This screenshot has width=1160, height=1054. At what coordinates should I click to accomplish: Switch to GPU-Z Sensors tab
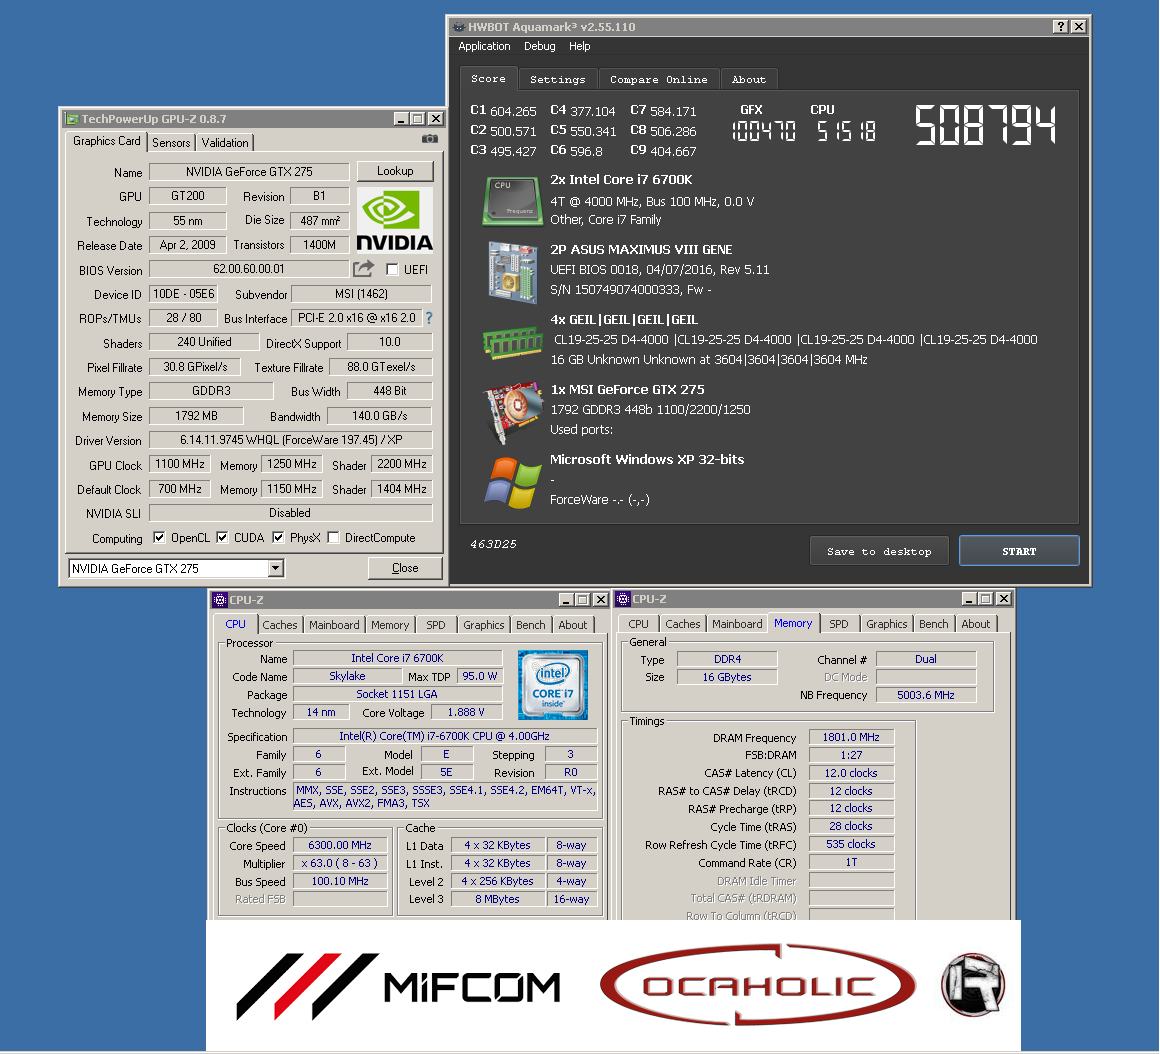[172, 143]
